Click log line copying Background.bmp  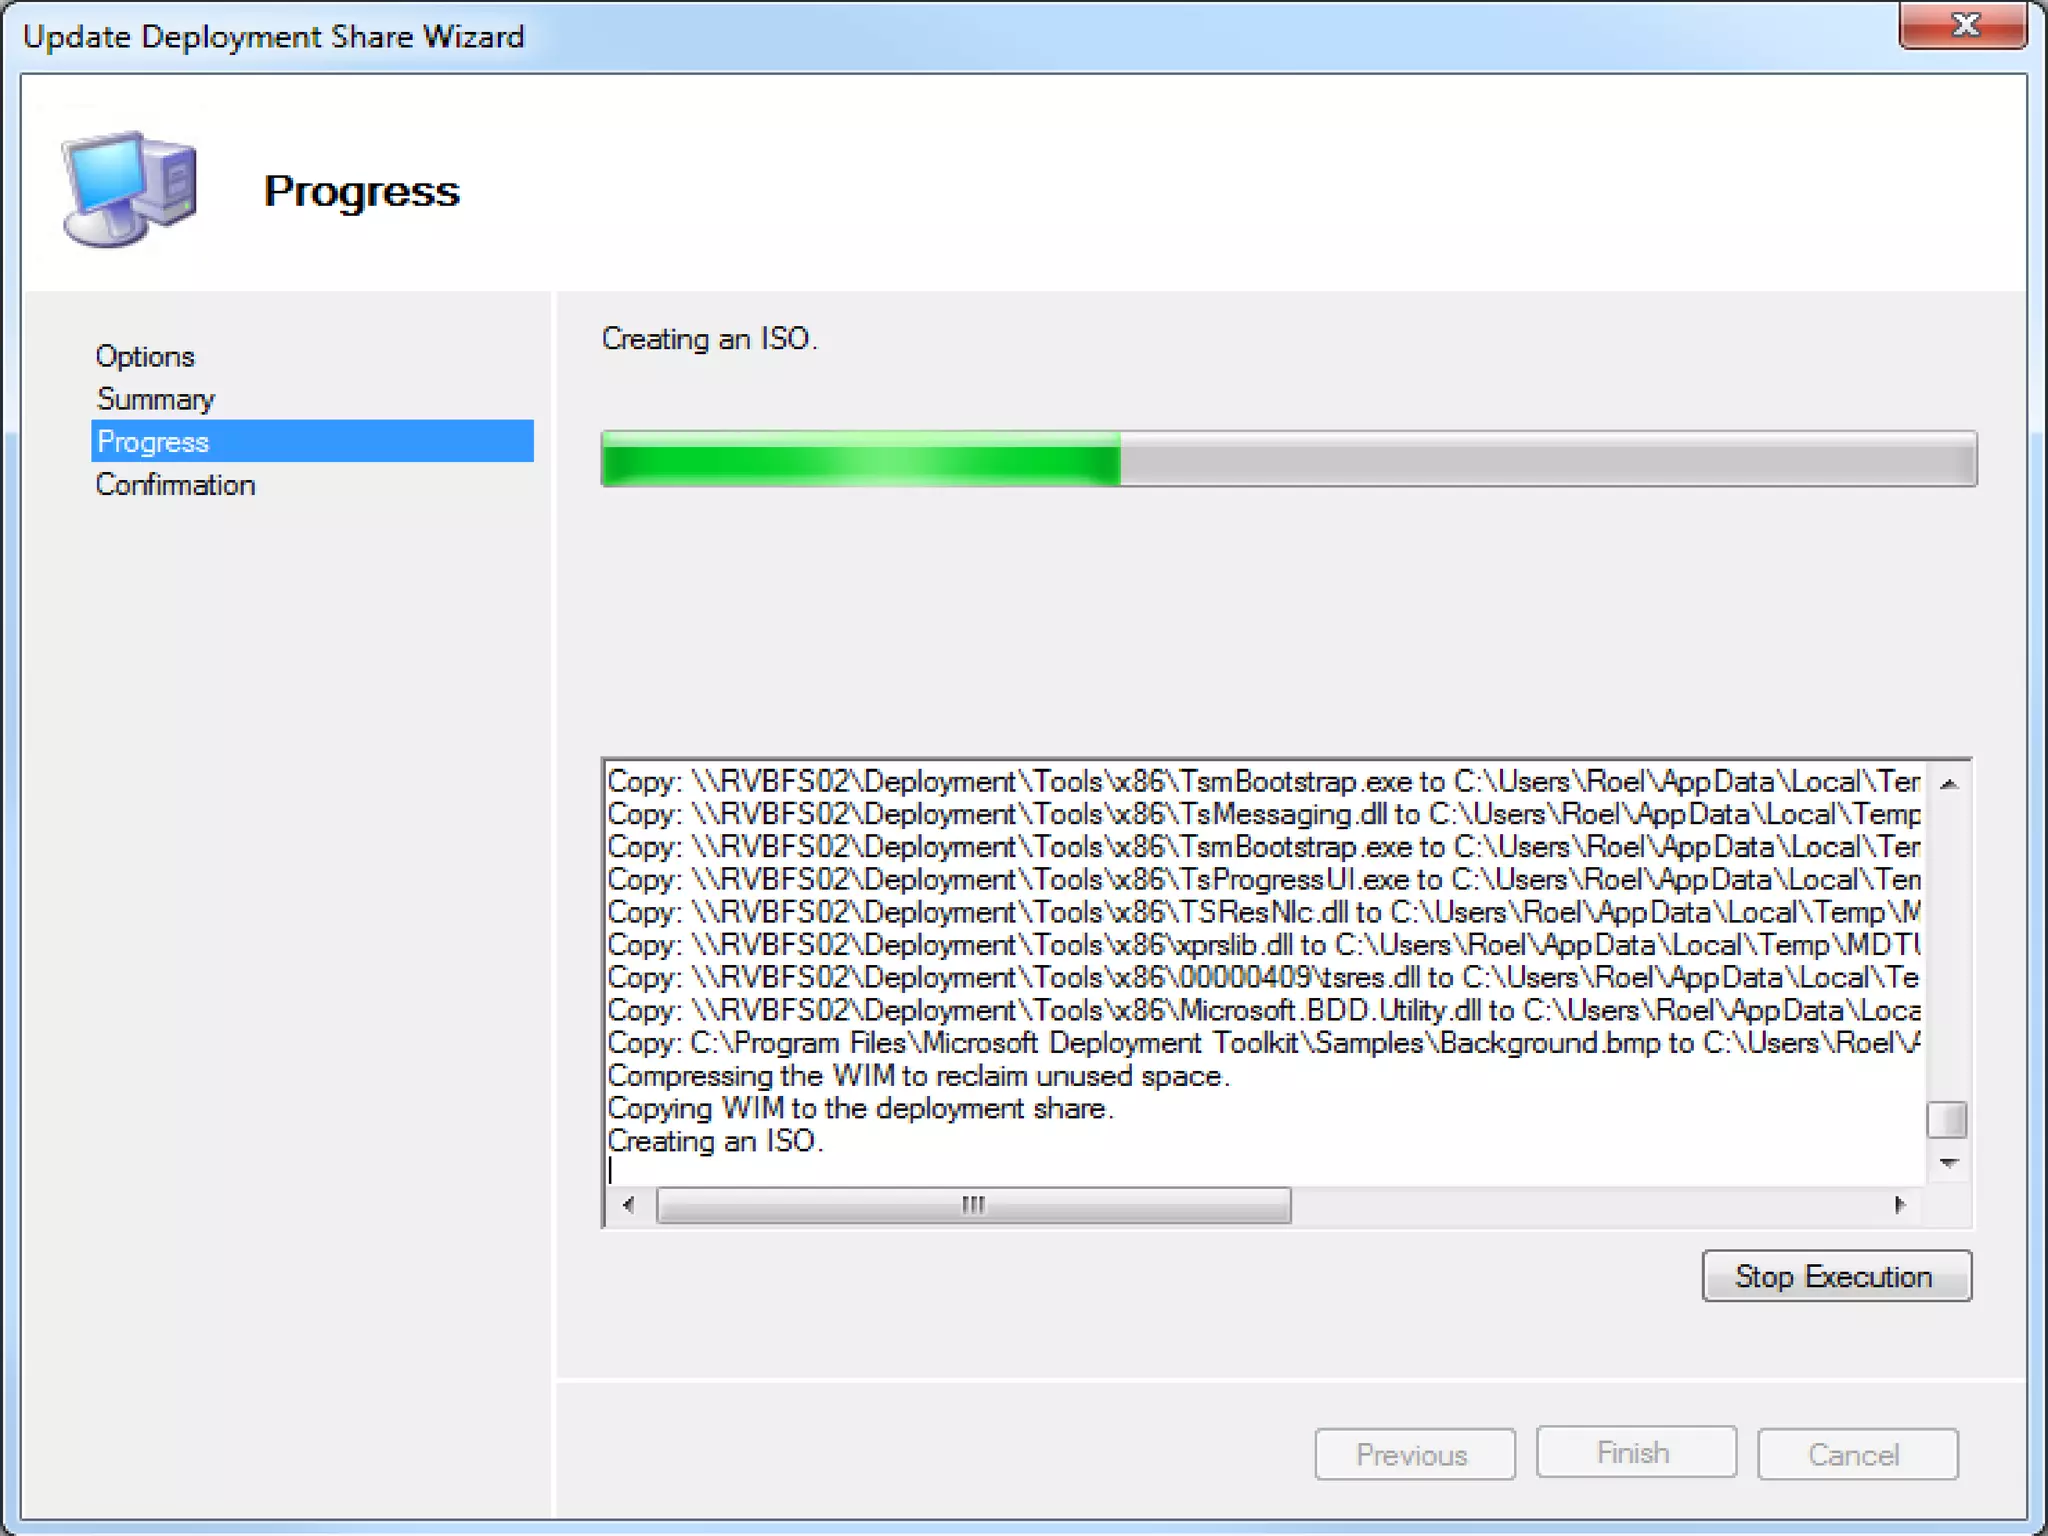coord(1264,1043)
